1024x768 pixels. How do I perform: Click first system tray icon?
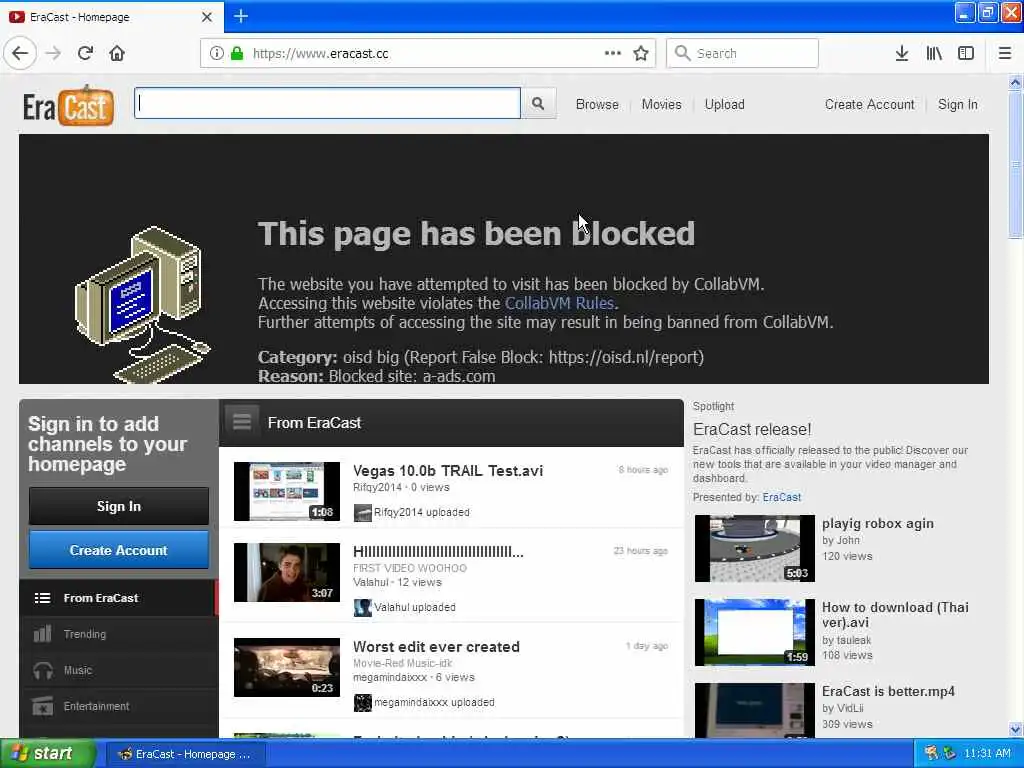pos(931,753)
